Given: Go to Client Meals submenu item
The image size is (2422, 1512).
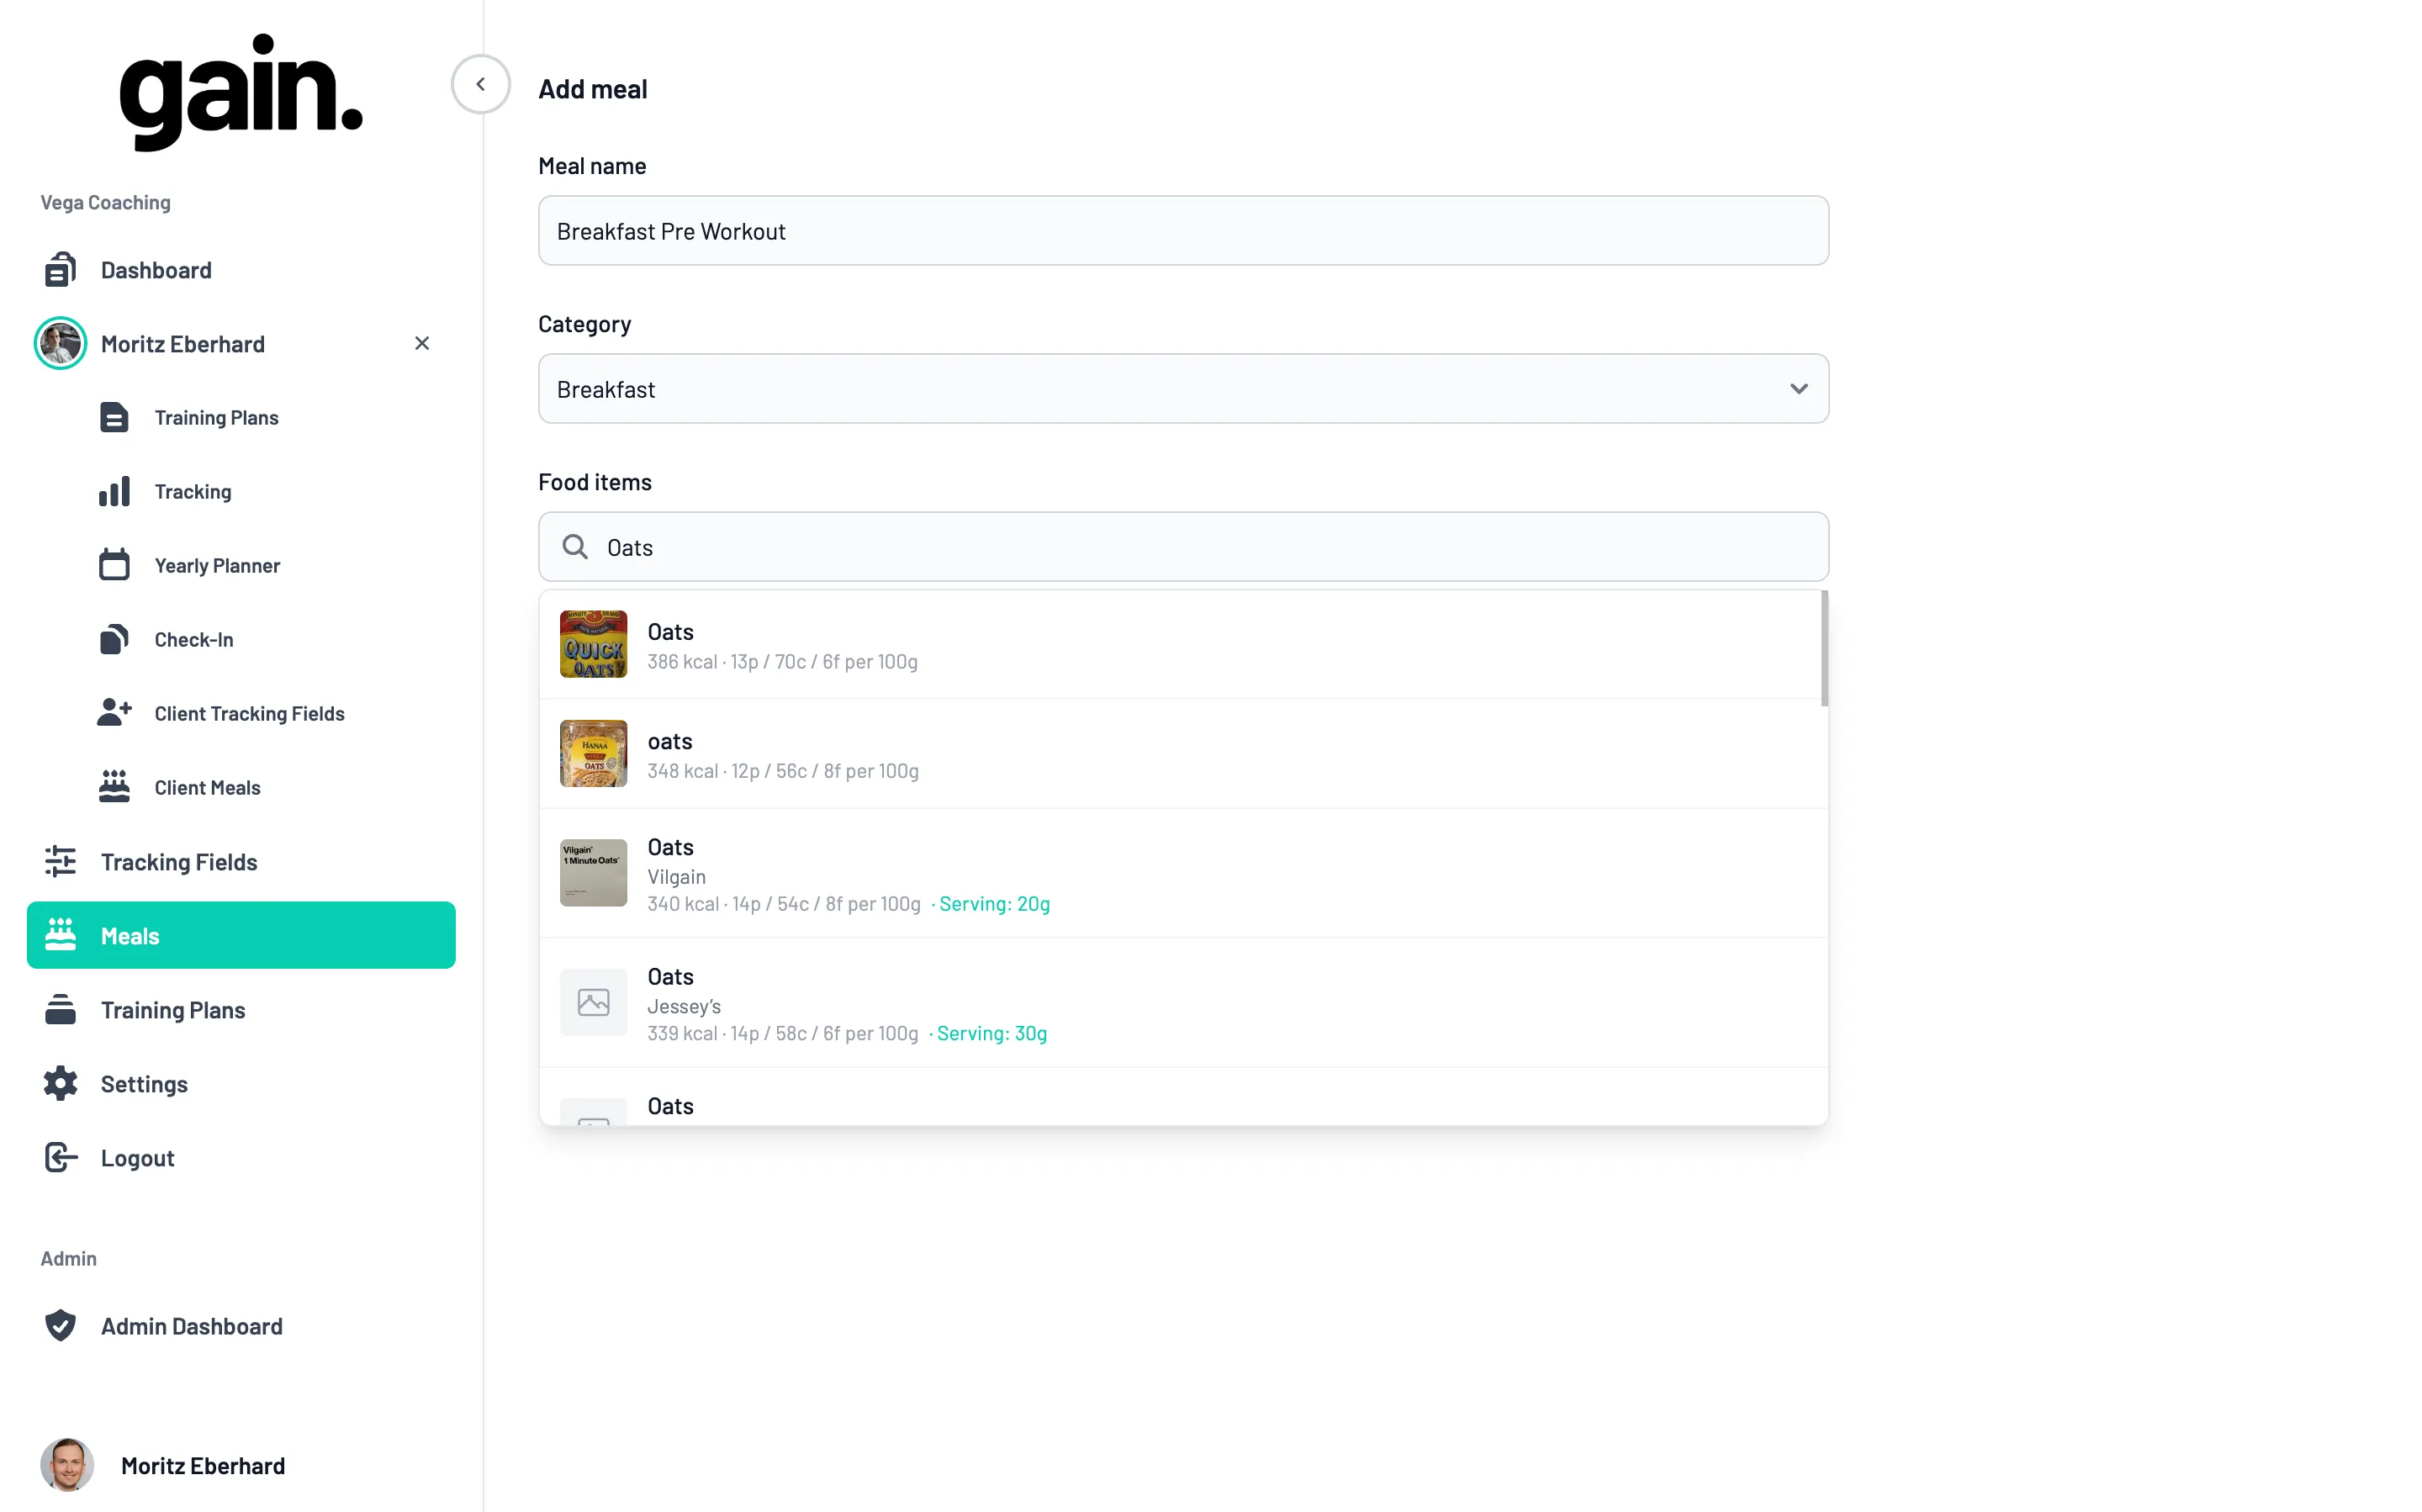Looking at the screenshot, I should tap(207, 788).
